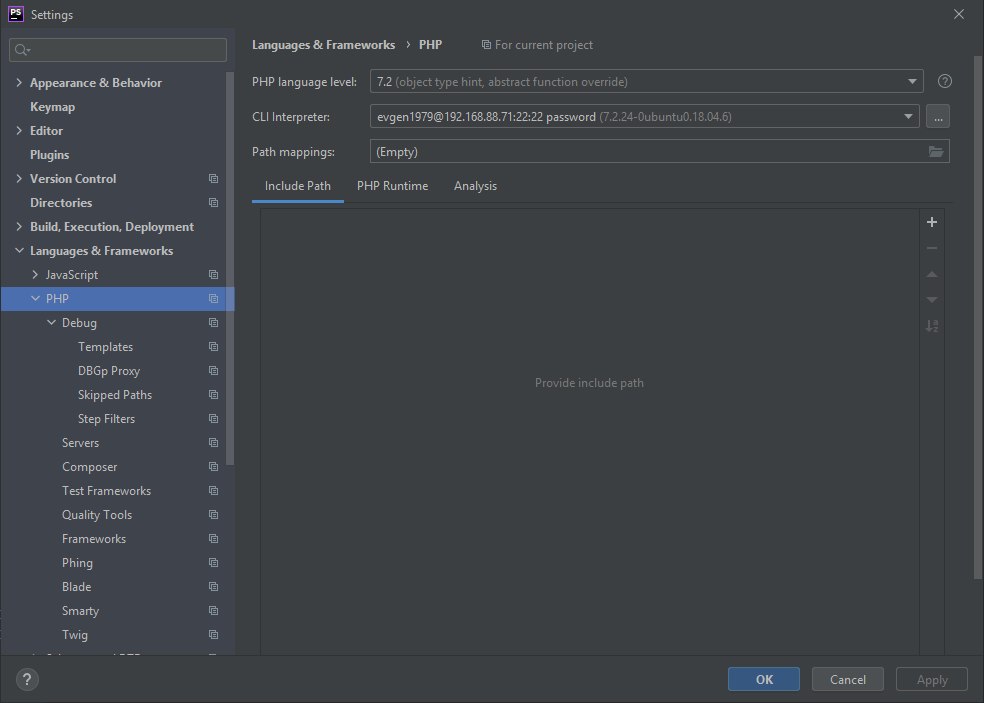The image size is (984, 703).
Task: Click the move up arrow icon
Action: (932, 274)
